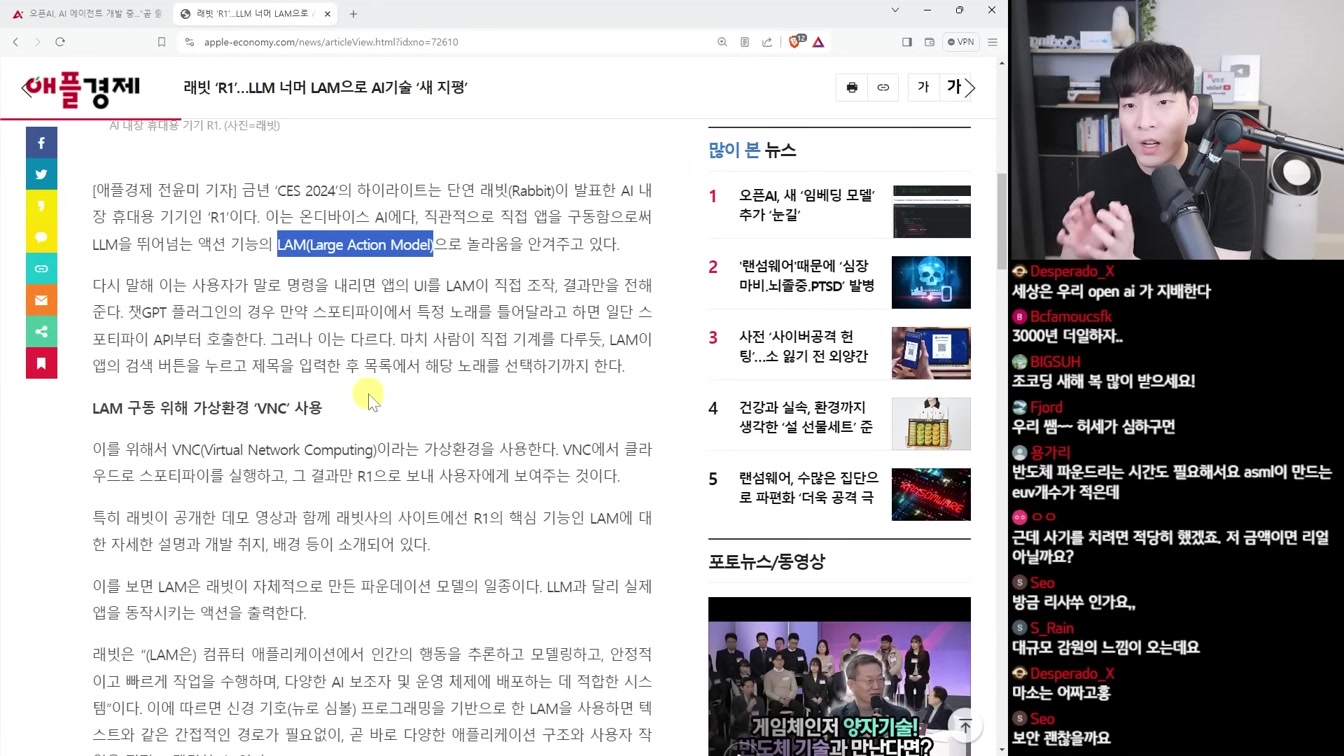The image size is (1344, 756).
Task: Open news 랜섬웨어, 수많은 집단으로 파편화
Action: [x=808, y=488]
